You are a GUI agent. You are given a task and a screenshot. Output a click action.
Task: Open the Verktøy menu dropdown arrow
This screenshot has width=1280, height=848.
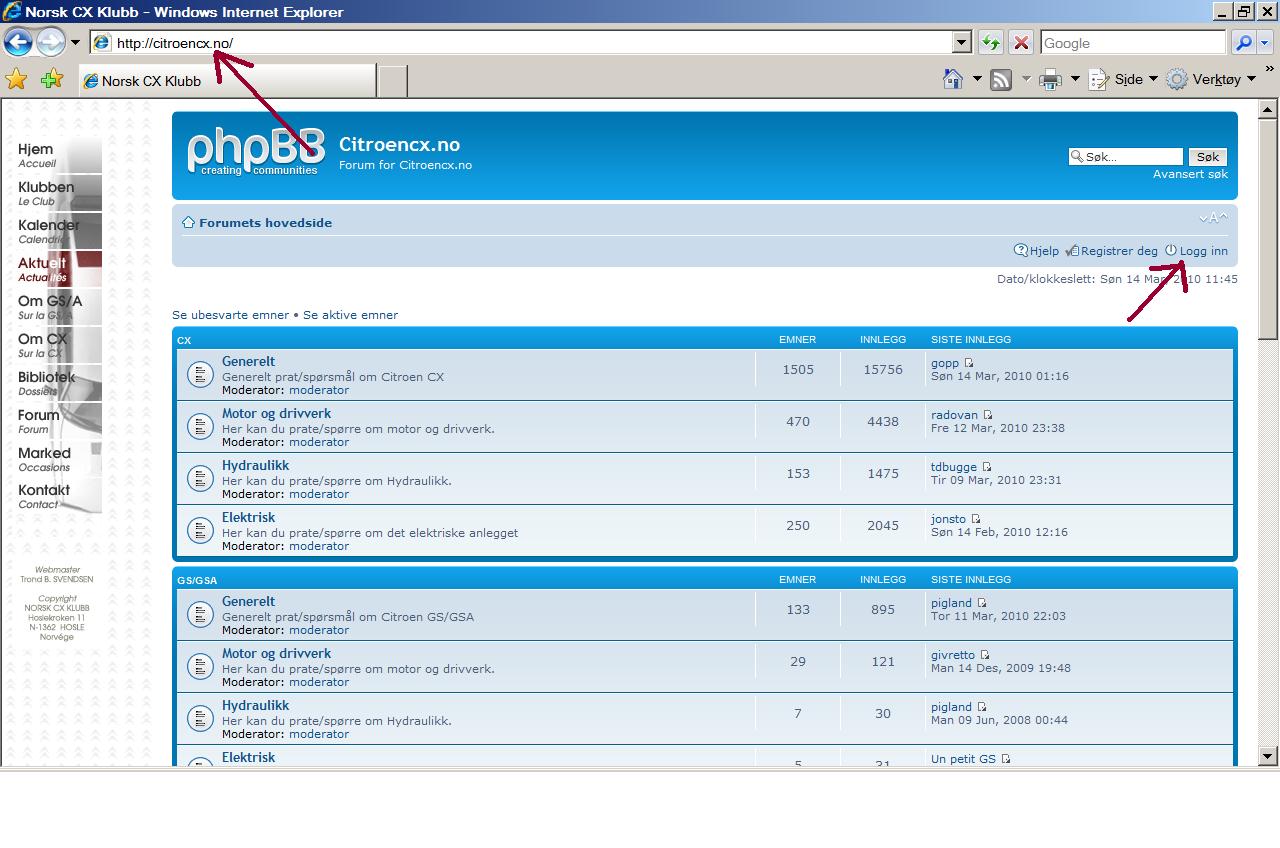[1251, 79]
